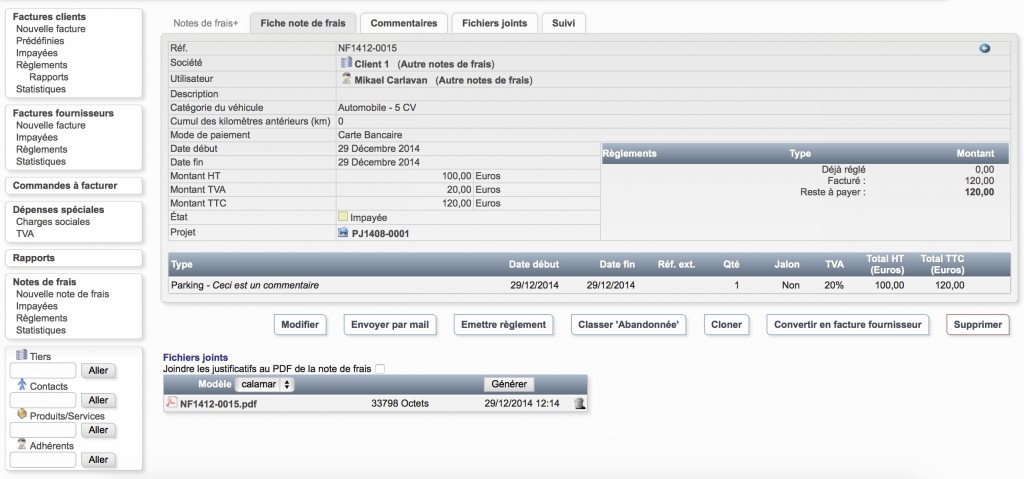The image size is (1024, 479).
Task: Click the project icon next to PJ1408-0001
Action: [x=344, y=233]
